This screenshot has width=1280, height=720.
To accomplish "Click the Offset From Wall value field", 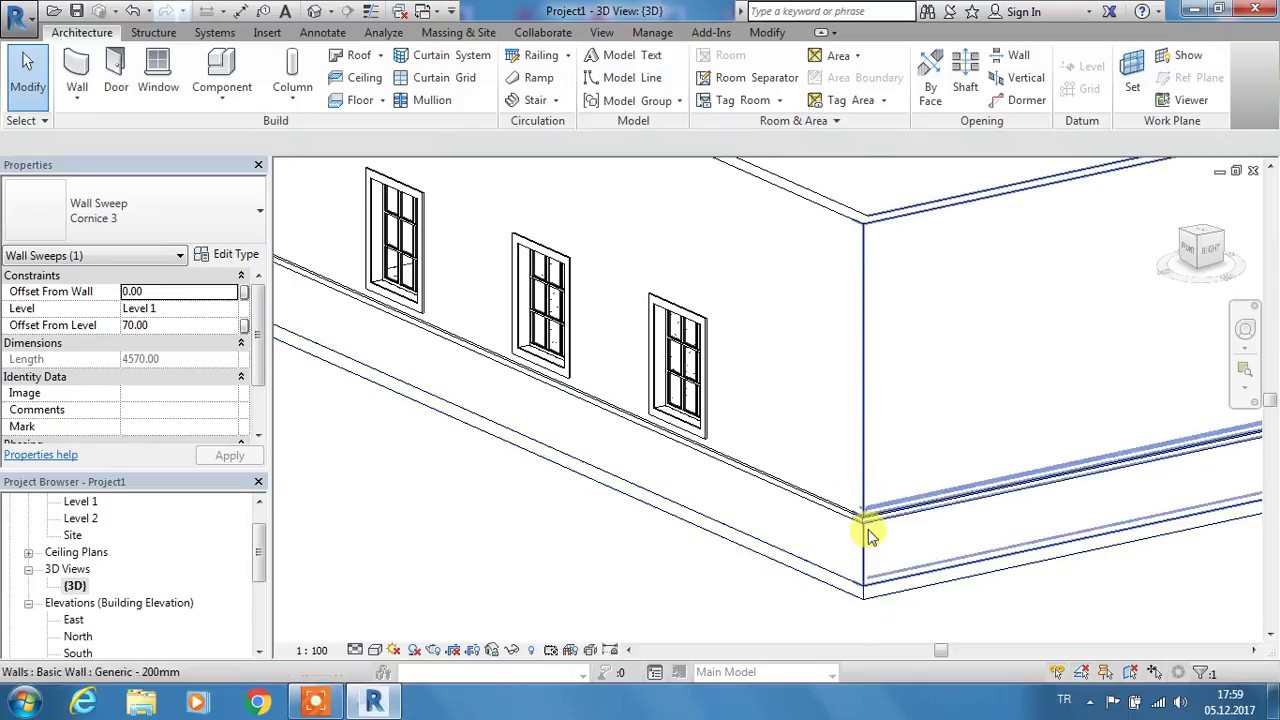I will pyautogui.click(x=179, y=292).
